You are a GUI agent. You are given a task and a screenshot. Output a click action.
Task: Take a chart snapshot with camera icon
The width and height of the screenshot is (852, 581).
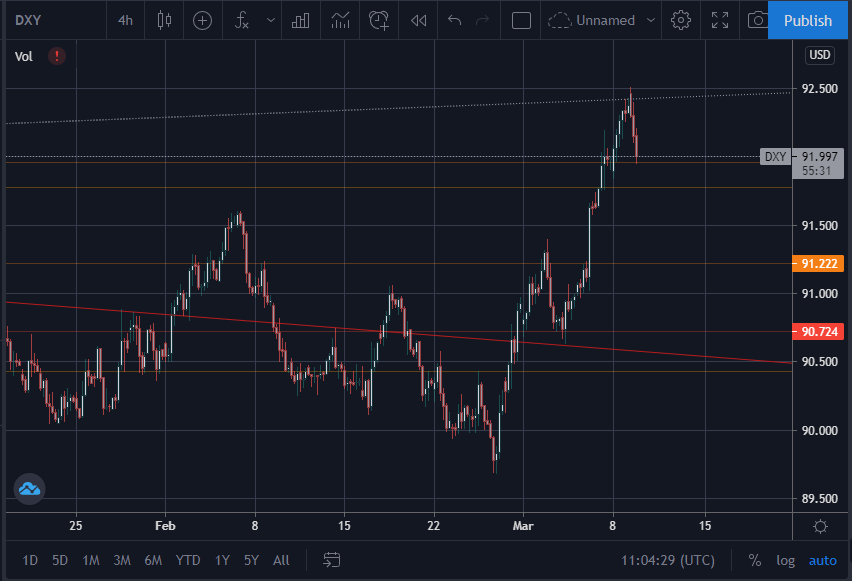[757, 21]
